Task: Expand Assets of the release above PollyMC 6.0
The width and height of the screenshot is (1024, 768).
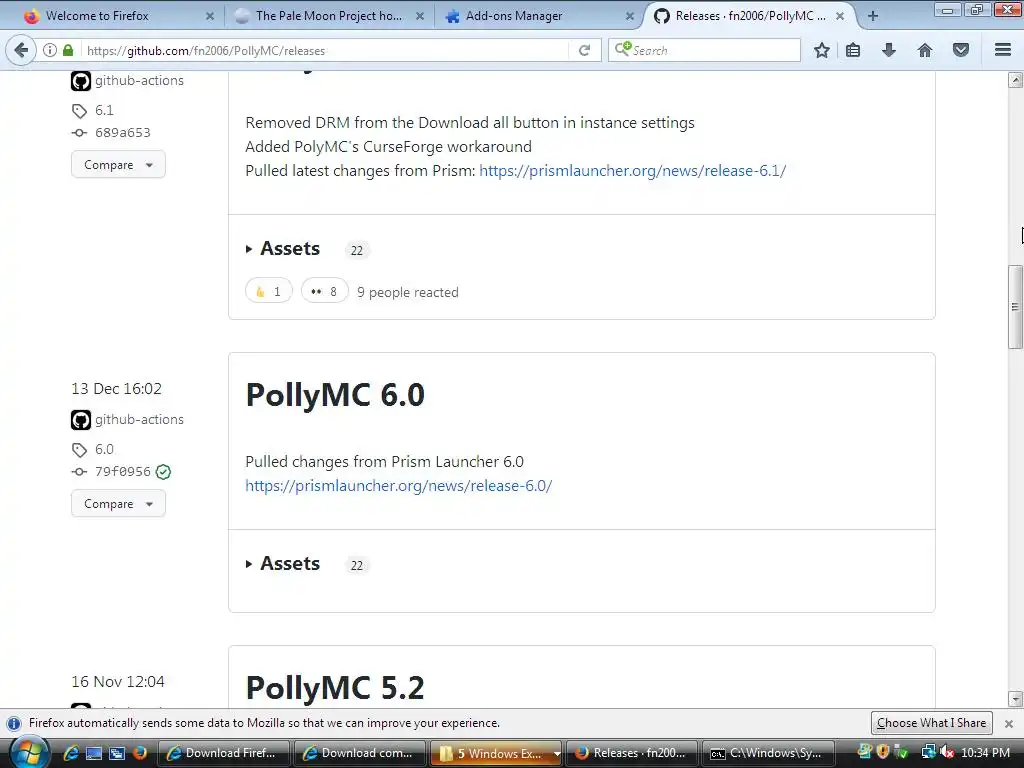Action: (x=283, y=249)
